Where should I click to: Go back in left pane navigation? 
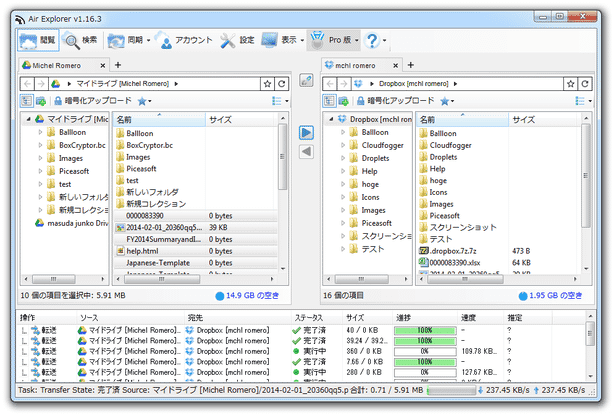(27, 83)
